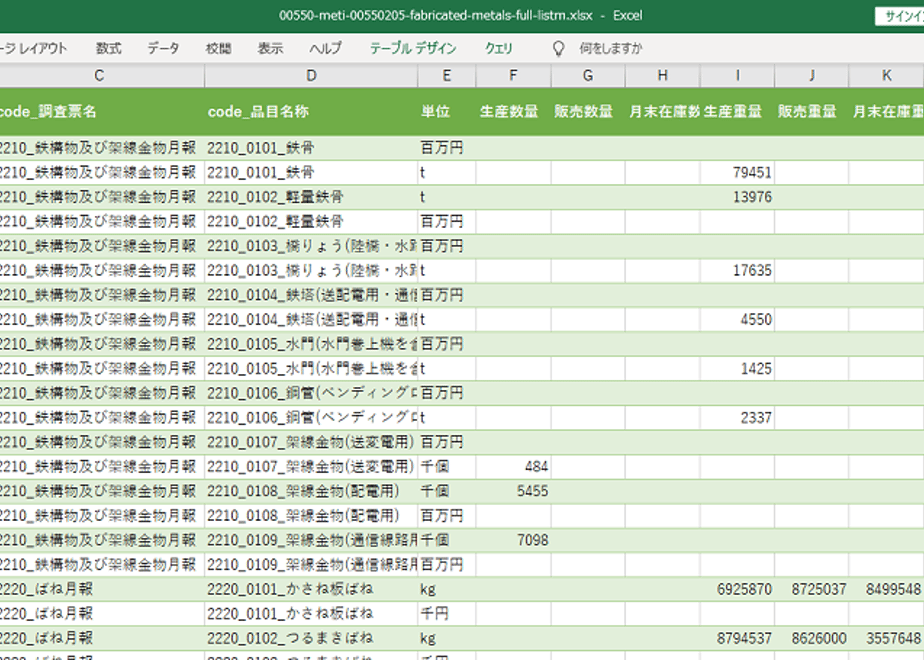
Task: Select the cell with value 8794537
Action: coord(737,638)
